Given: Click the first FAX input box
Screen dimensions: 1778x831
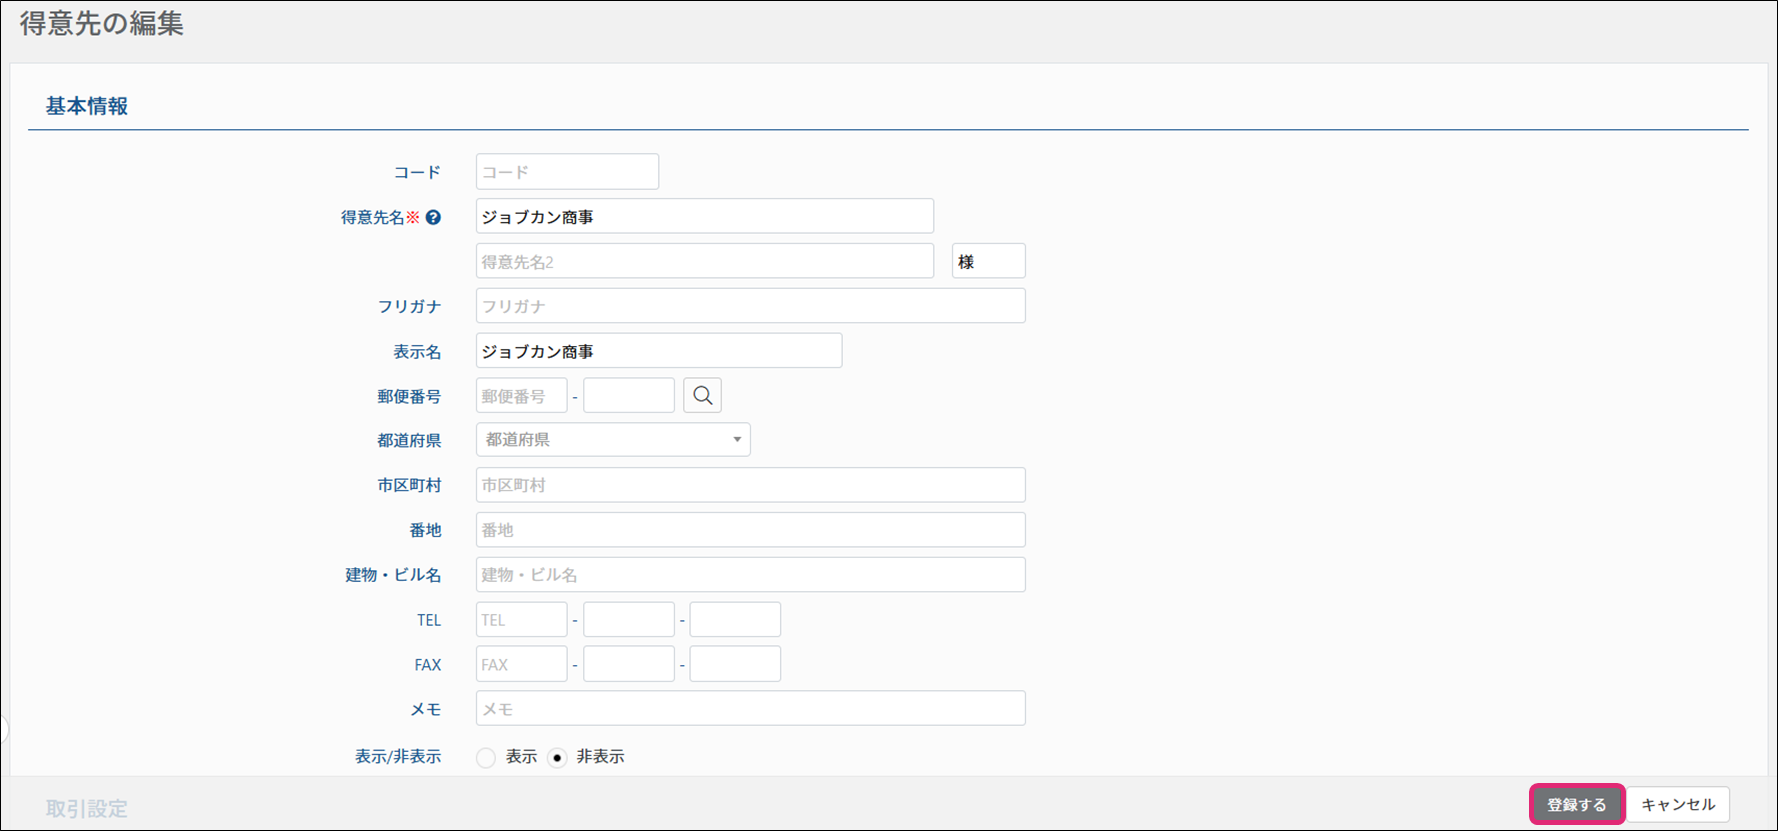Looking at the screenshot, I should [521, 664].
